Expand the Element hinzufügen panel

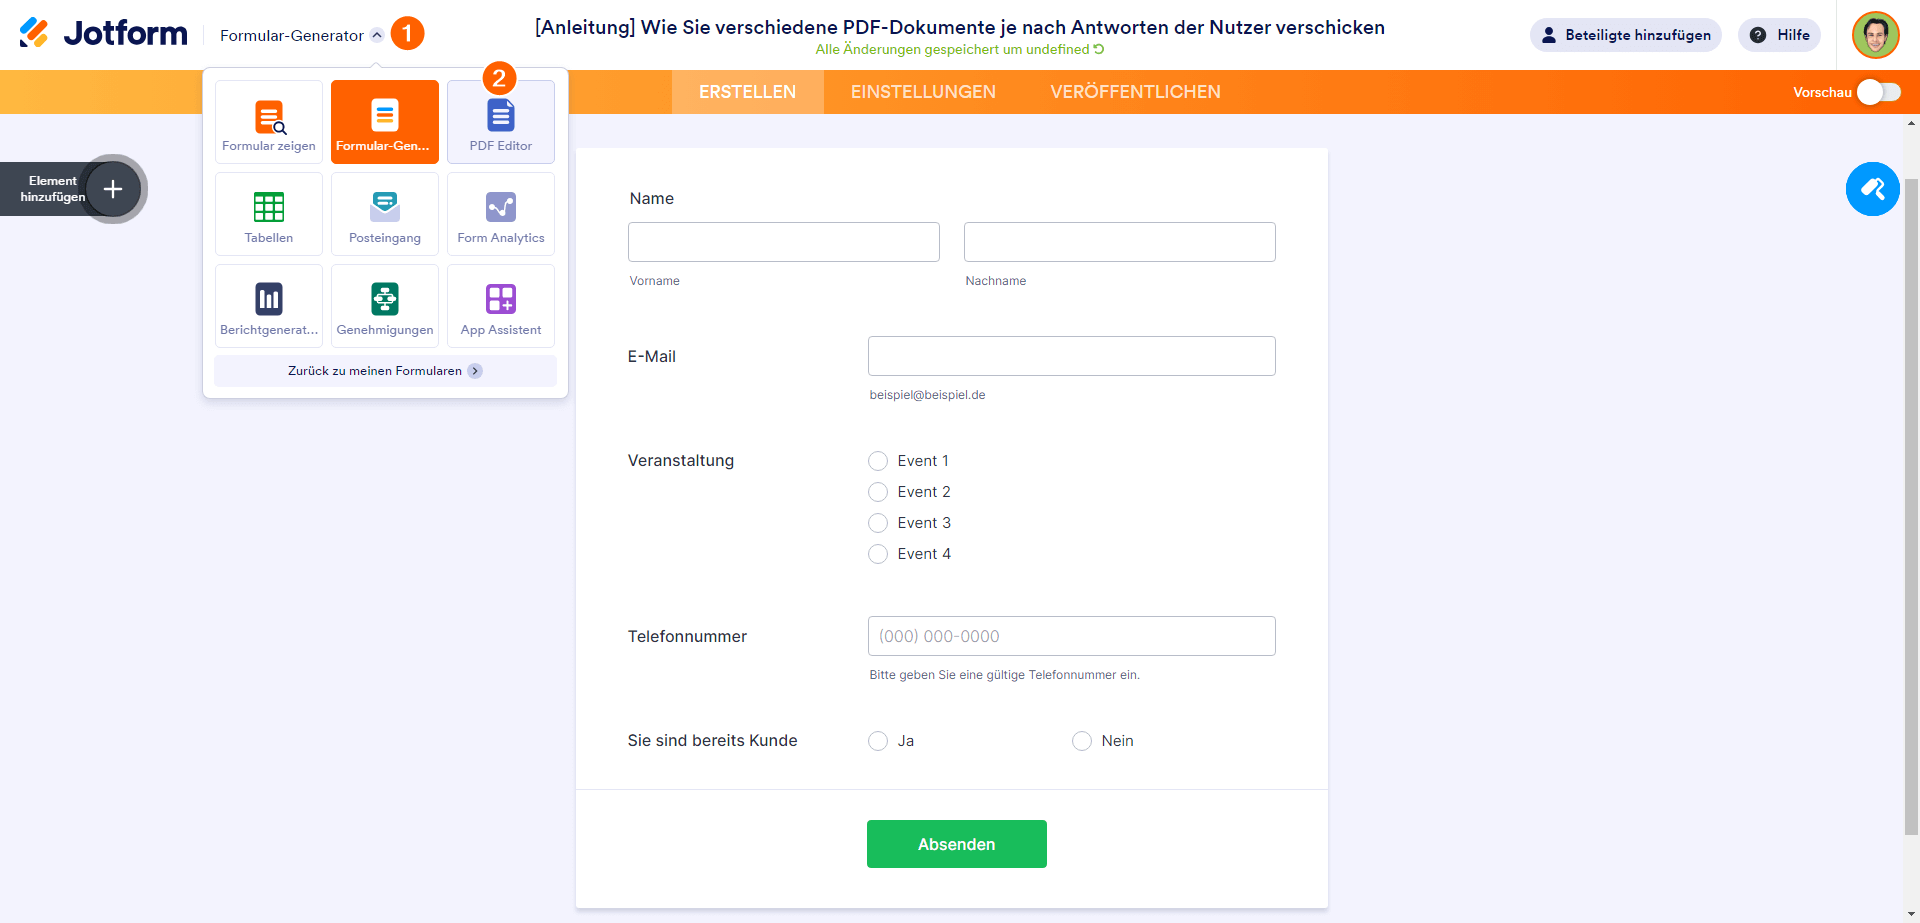click(112, 189)
